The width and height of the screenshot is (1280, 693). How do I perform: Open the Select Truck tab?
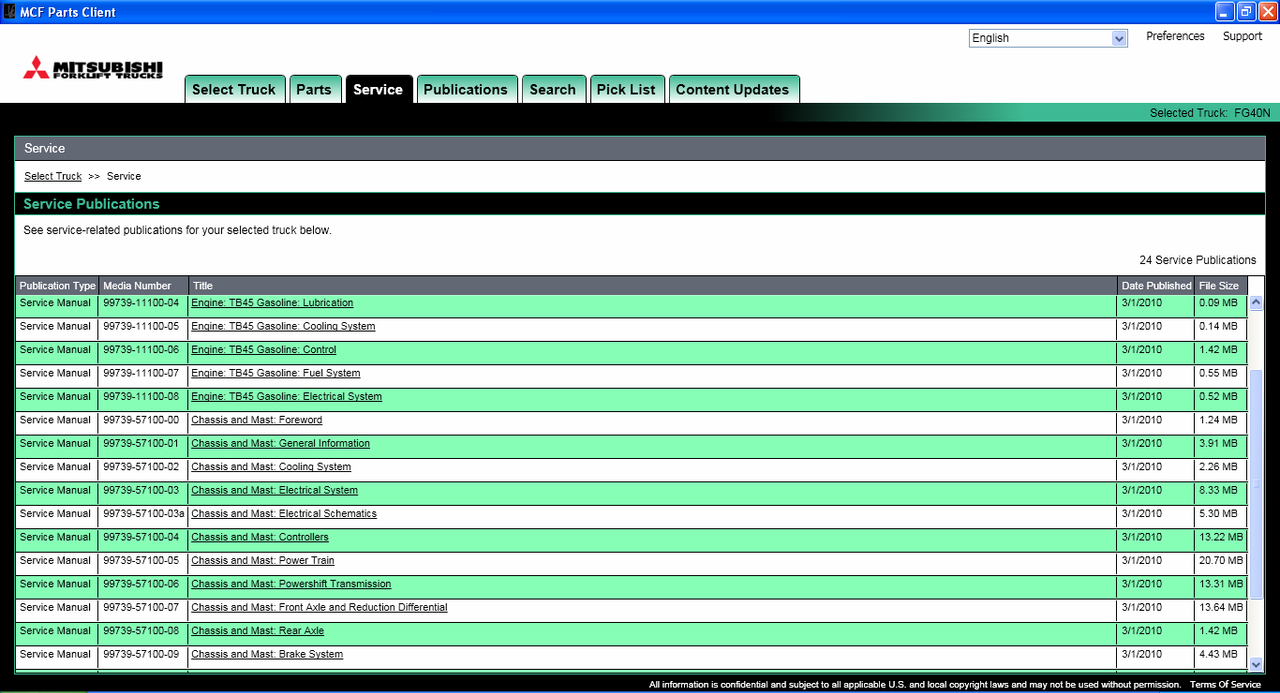pos(235,89)
